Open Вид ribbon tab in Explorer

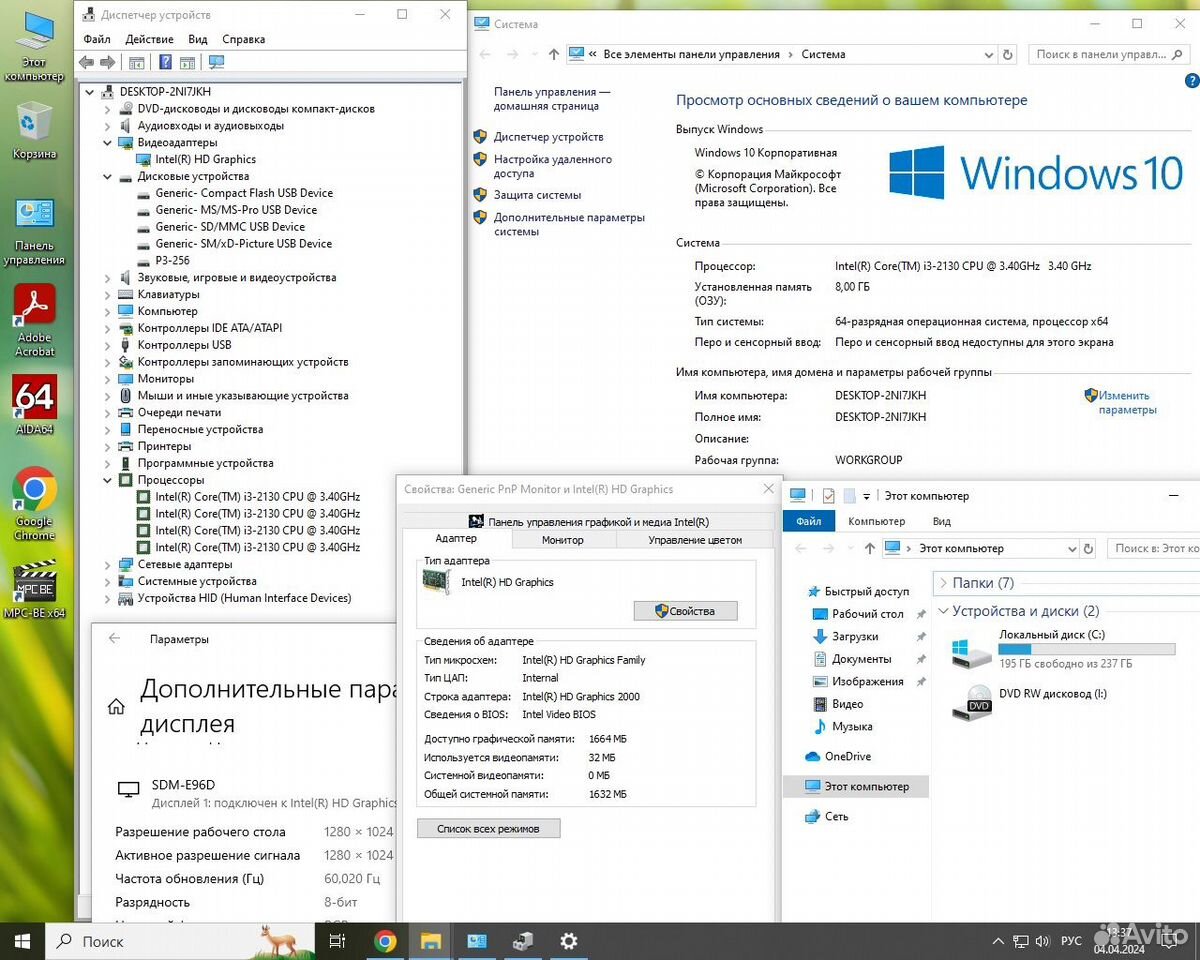click(941, 521)
